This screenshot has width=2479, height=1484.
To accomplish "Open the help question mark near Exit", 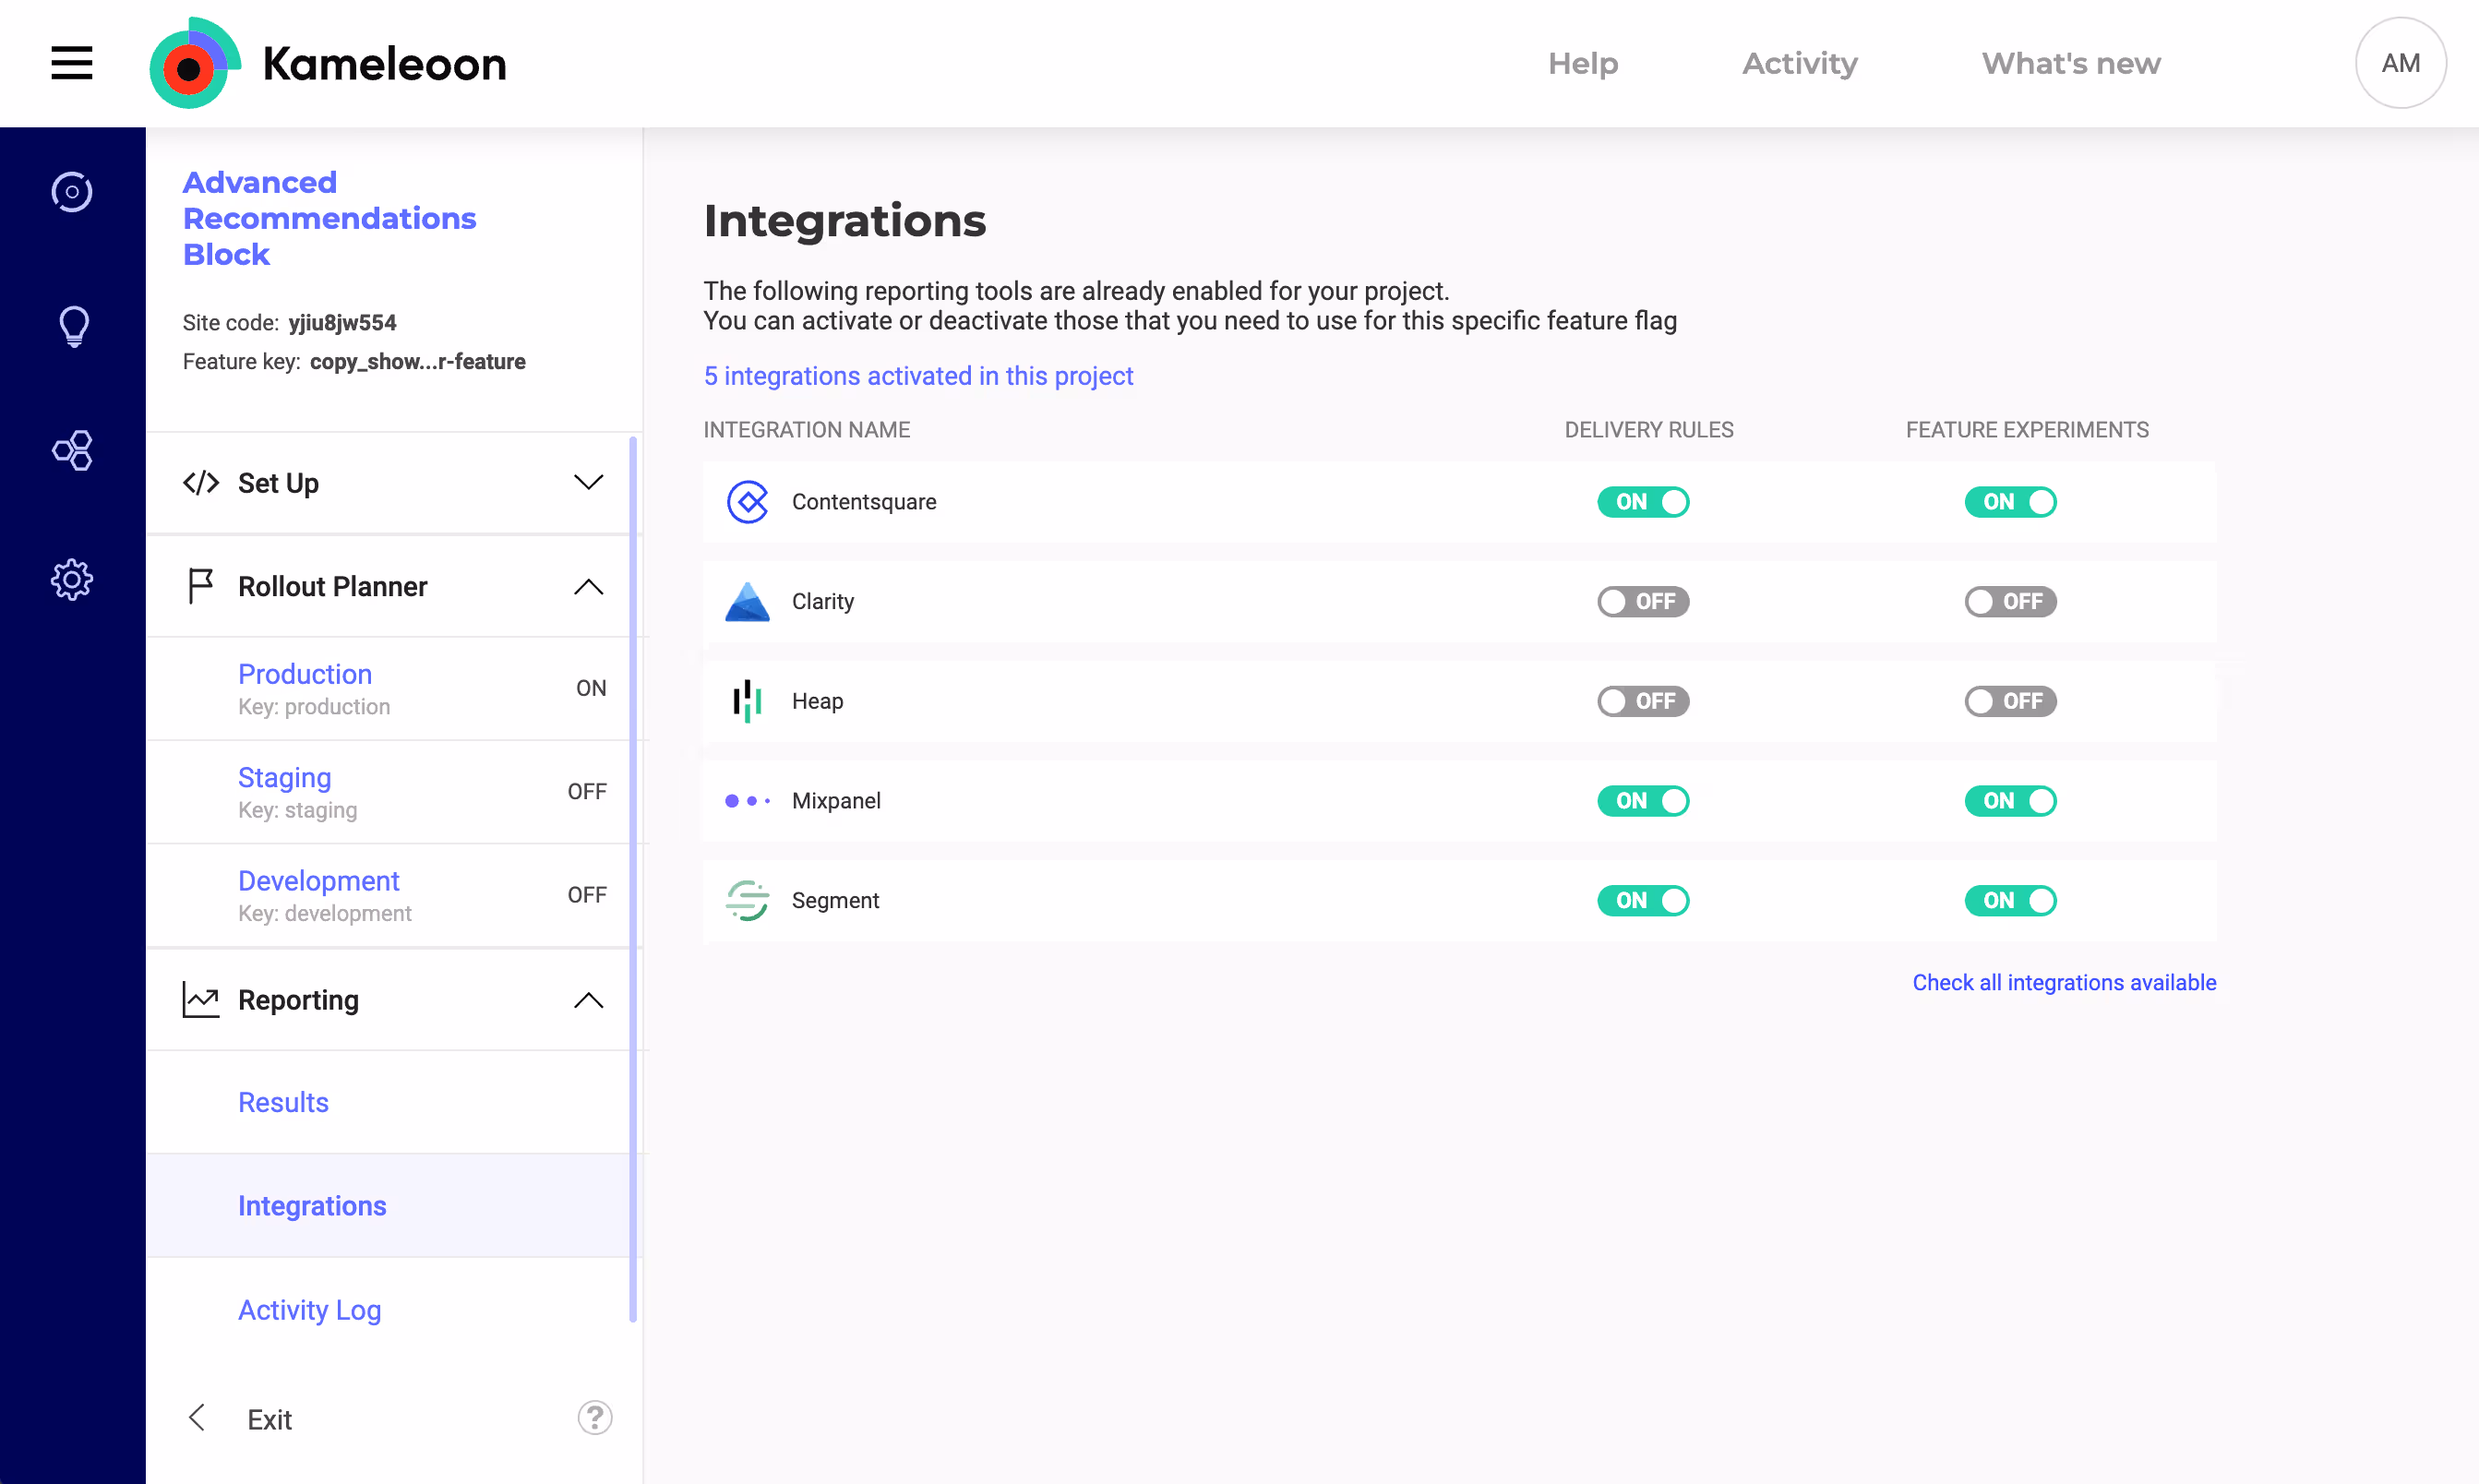I will tap(595, 1418).
